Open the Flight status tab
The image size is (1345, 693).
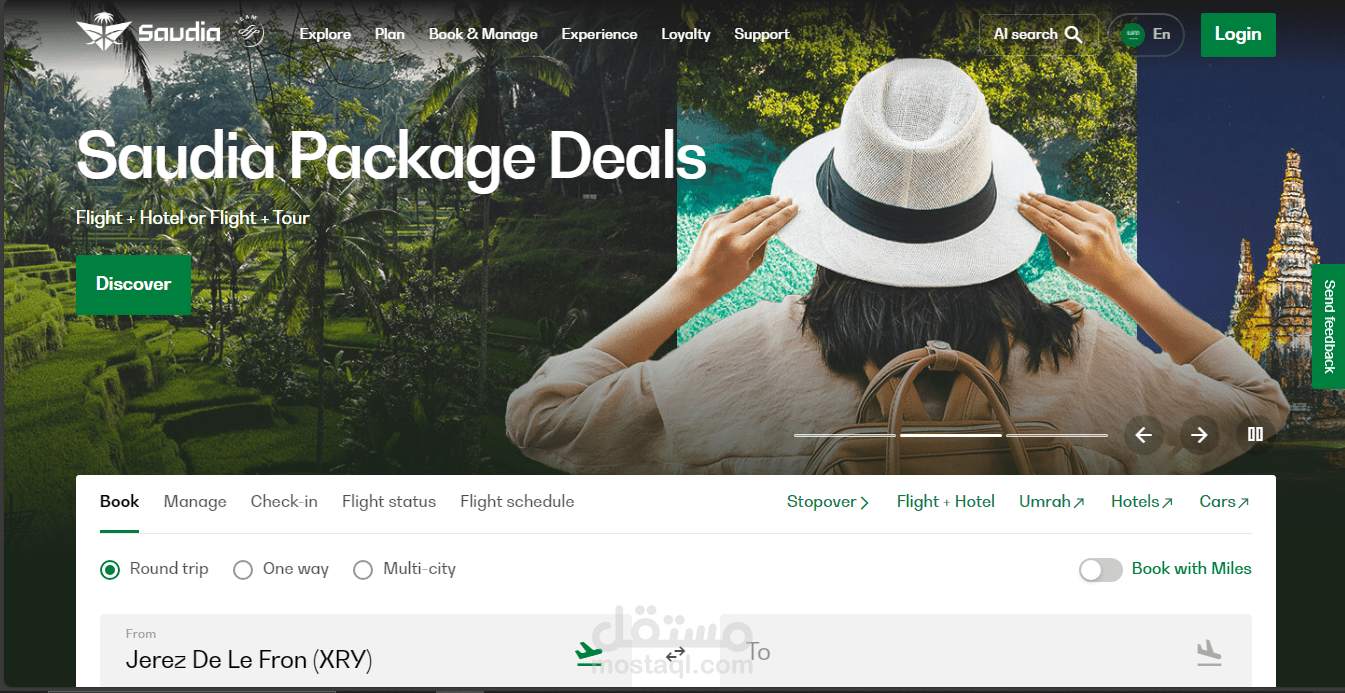[x=389, y=502]
